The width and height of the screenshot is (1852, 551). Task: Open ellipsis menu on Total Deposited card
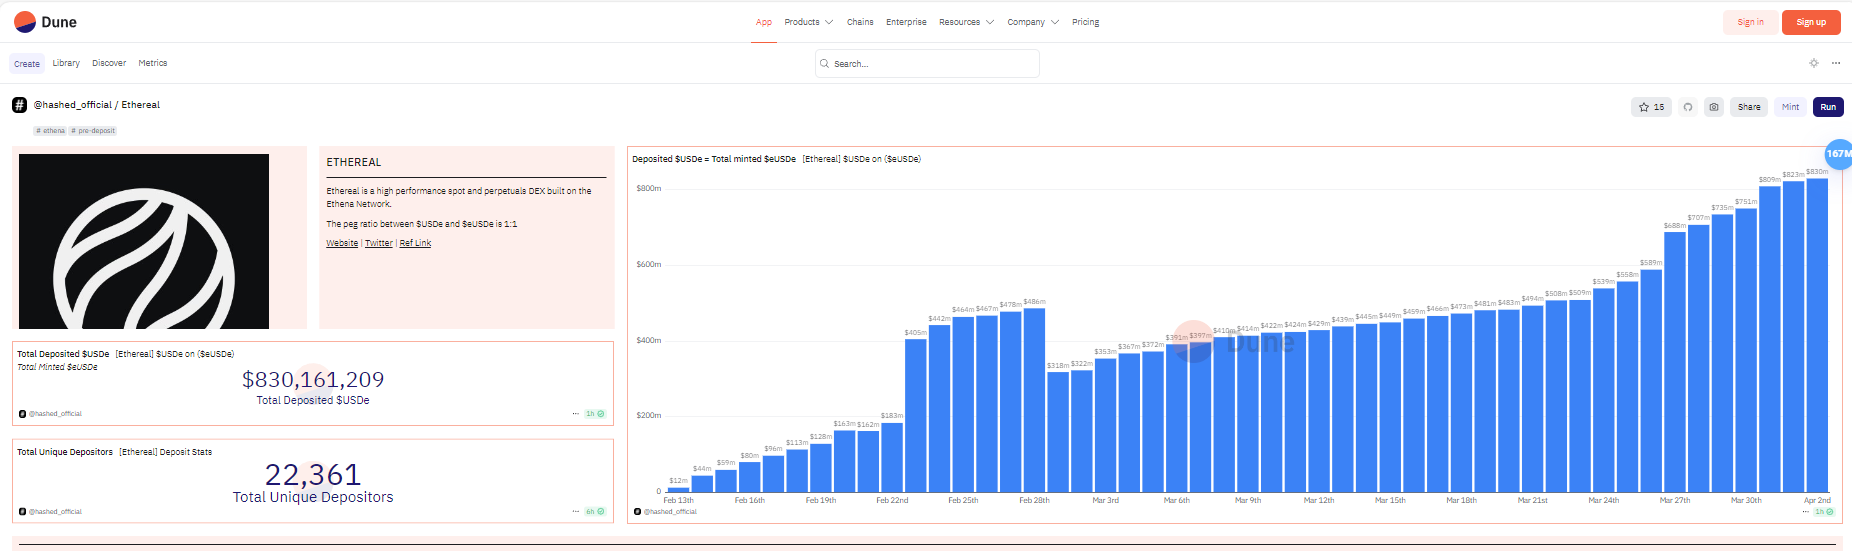(x=575, y=413)
